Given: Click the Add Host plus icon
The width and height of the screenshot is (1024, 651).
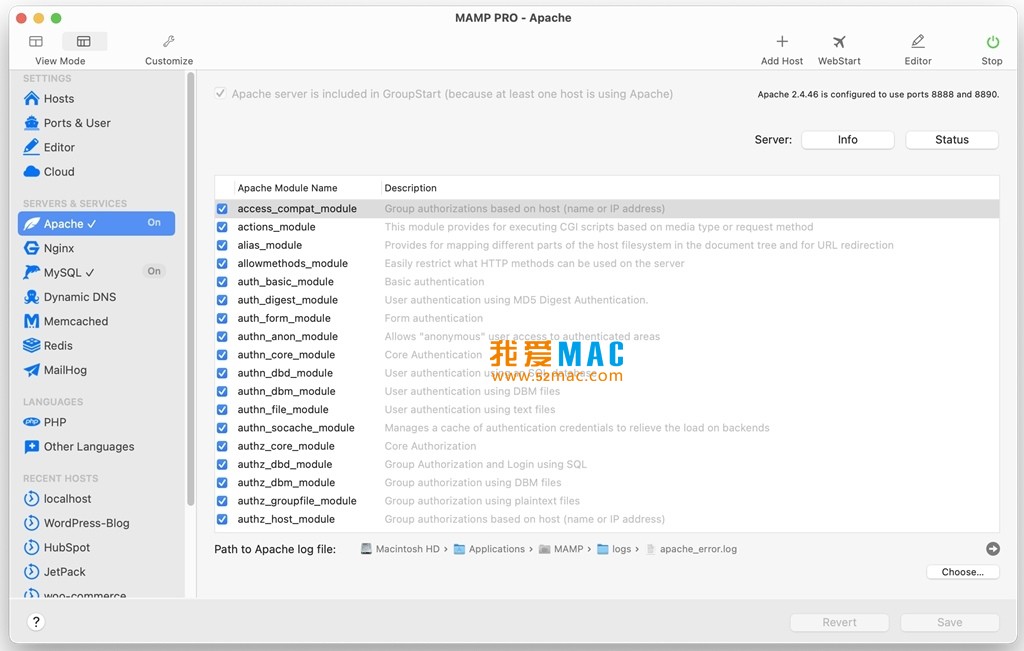Looking at the screenshot, I should point(782,42).
